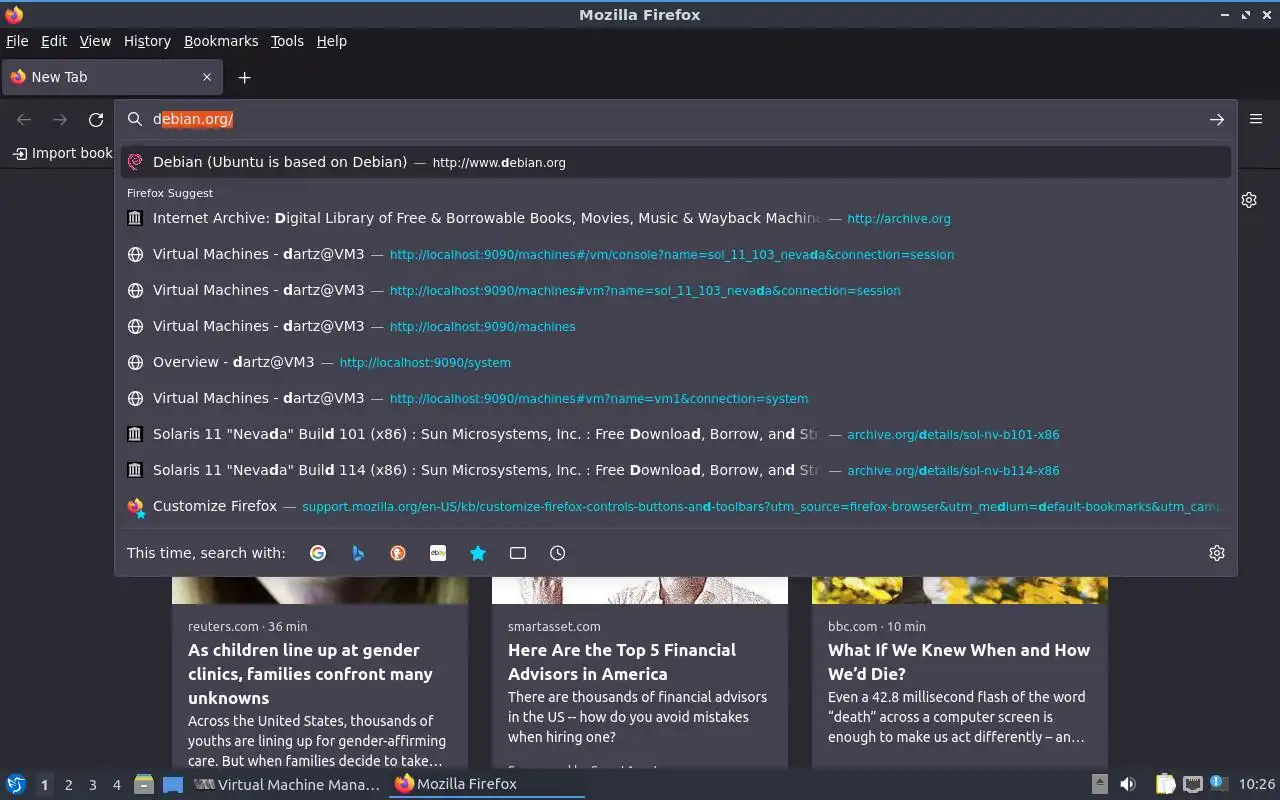Go forward using the forward arrow
Image resolution: width=1280 pixels, height=800 pixels.
click(x=60, y=120)
